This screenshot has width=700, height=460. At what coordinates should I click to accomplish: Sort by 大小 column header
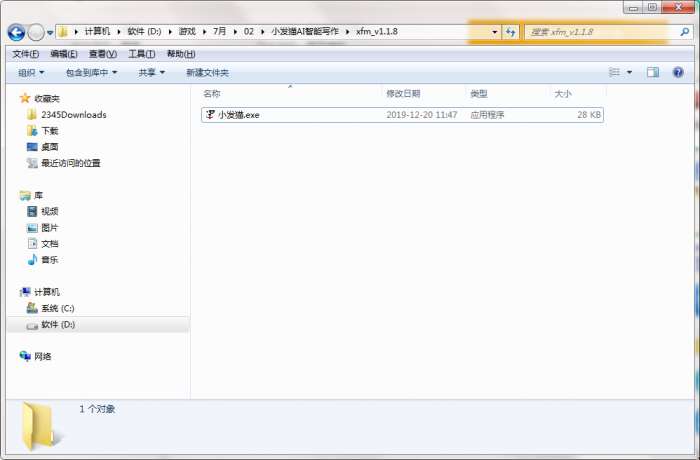(x=562, y=94)
